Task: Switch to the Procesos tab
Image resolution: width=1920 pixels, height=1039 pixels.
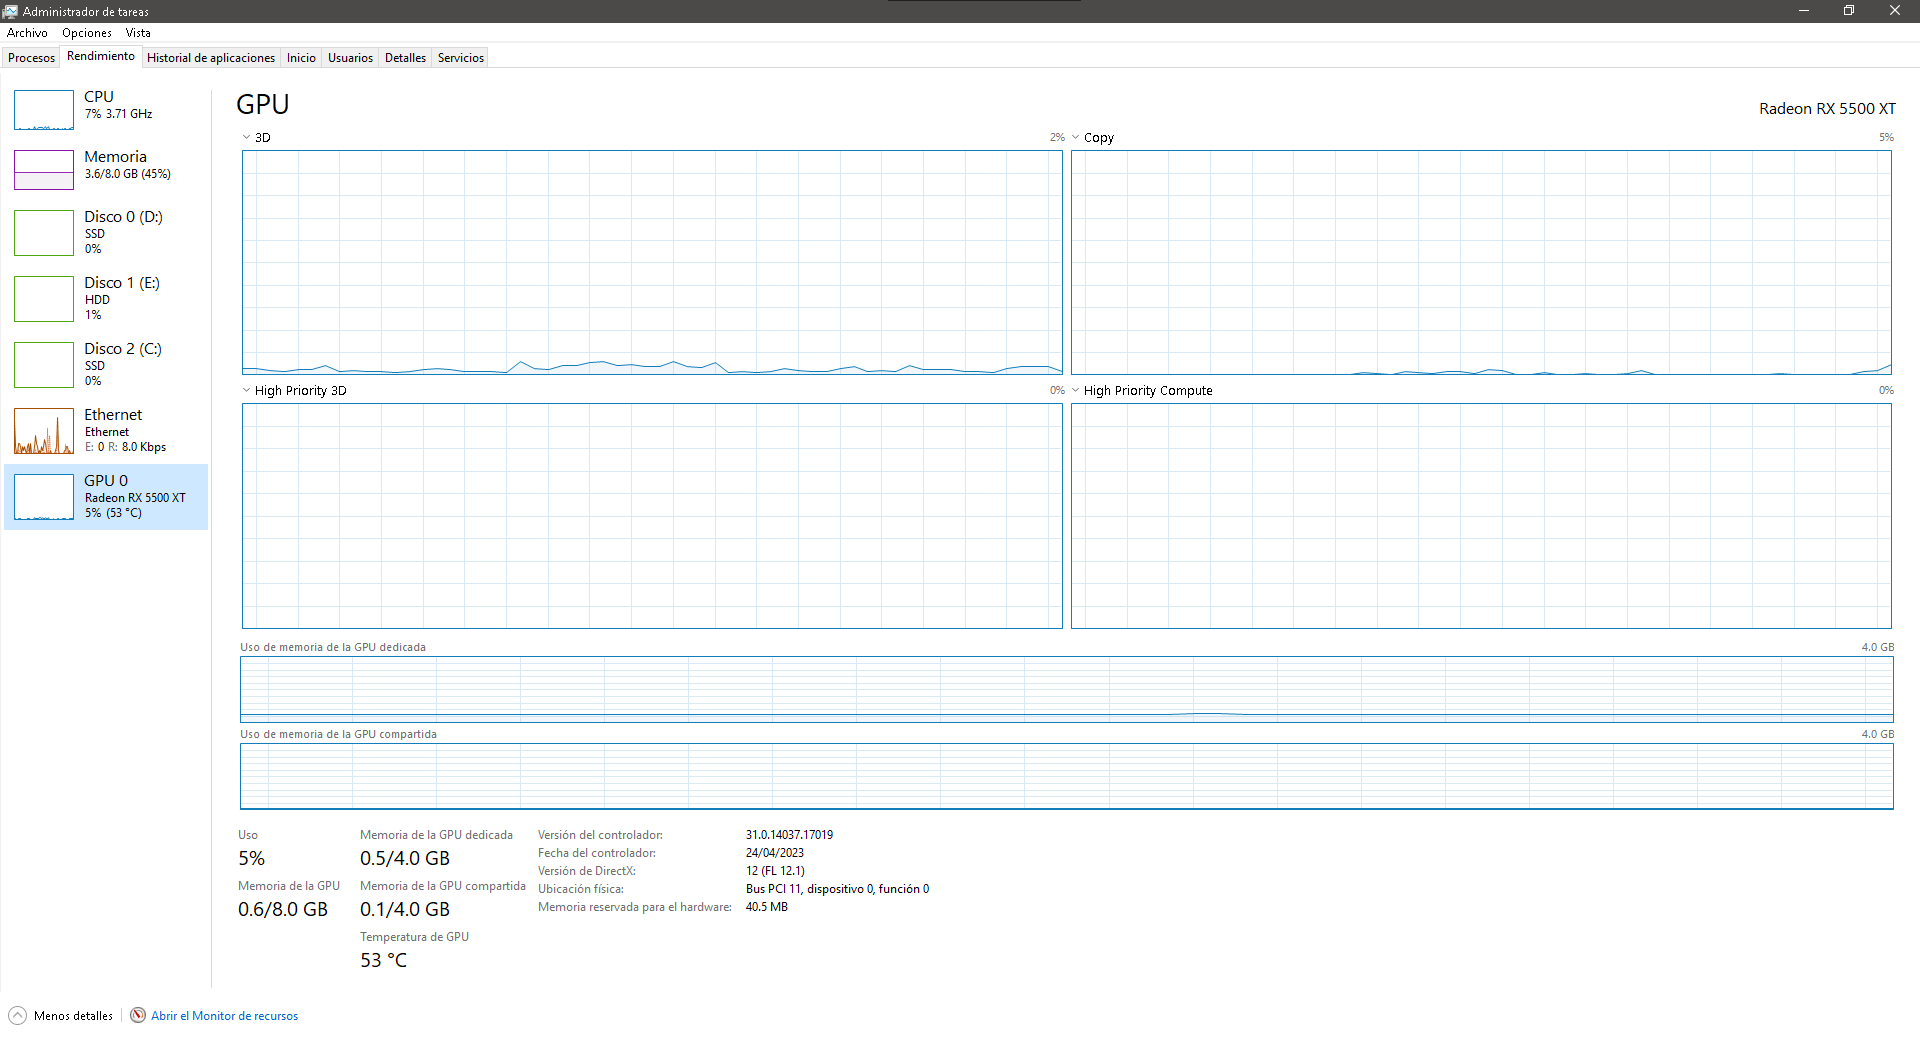Action: pos(32,58)
